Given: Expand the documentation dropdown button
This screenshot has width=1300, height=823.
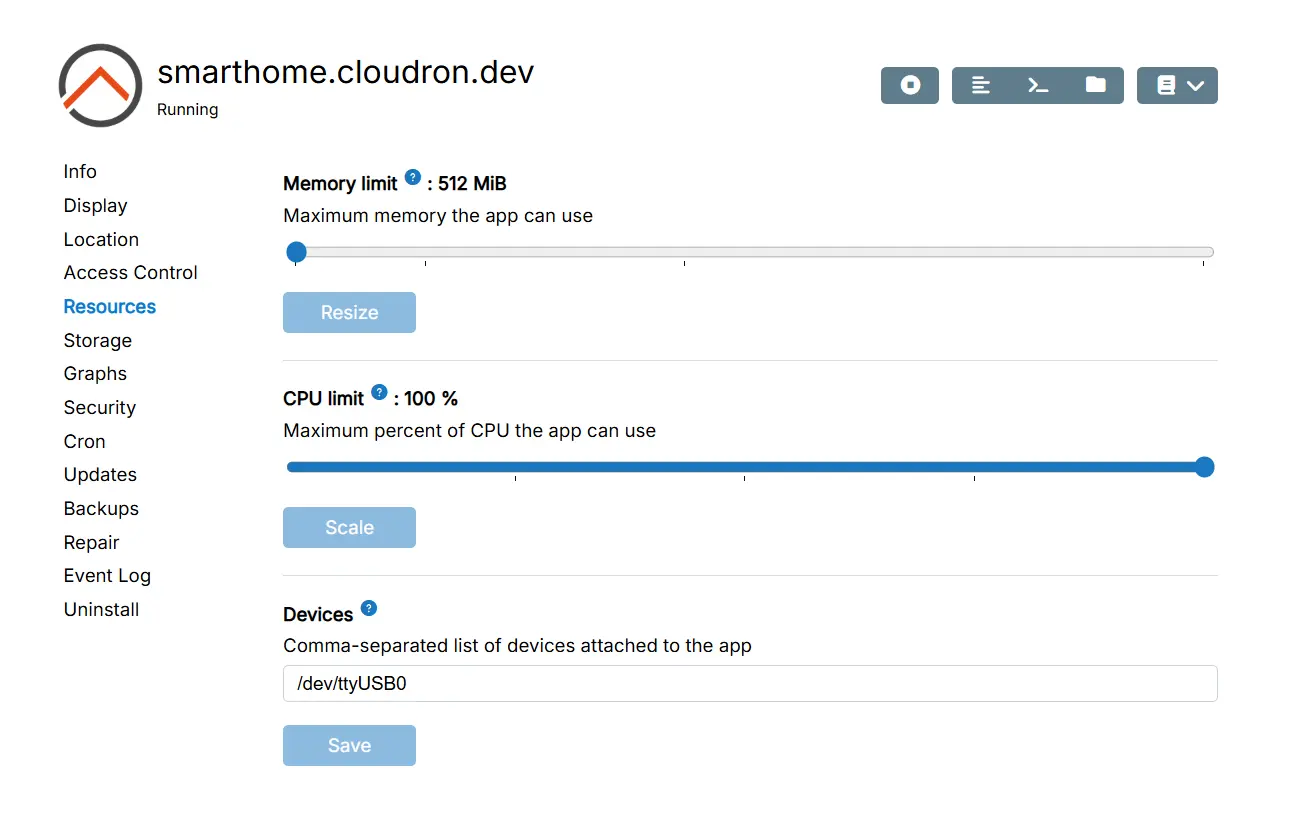Looking at the screenshot, I should [1177, 85].
